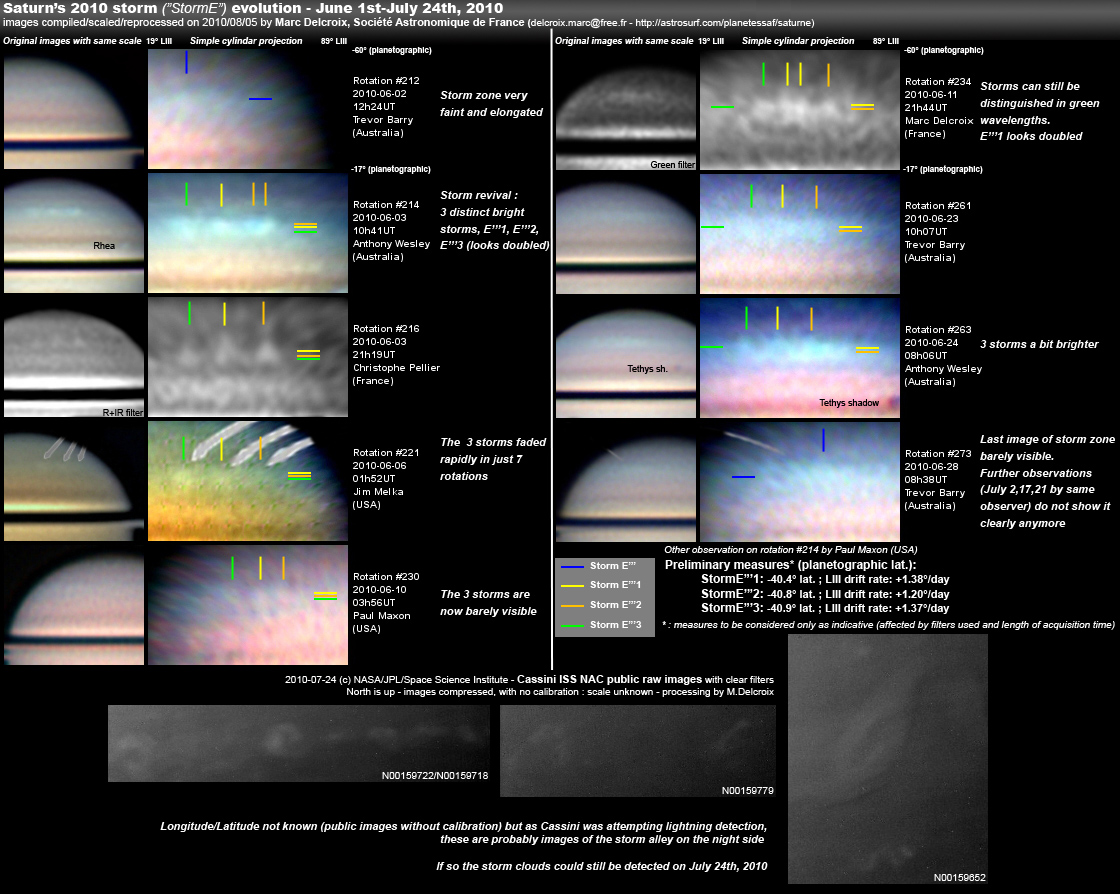The image size is (1120, 894).
Task: Collapse the storm legend panel
Action: click(x=604, y=595)
